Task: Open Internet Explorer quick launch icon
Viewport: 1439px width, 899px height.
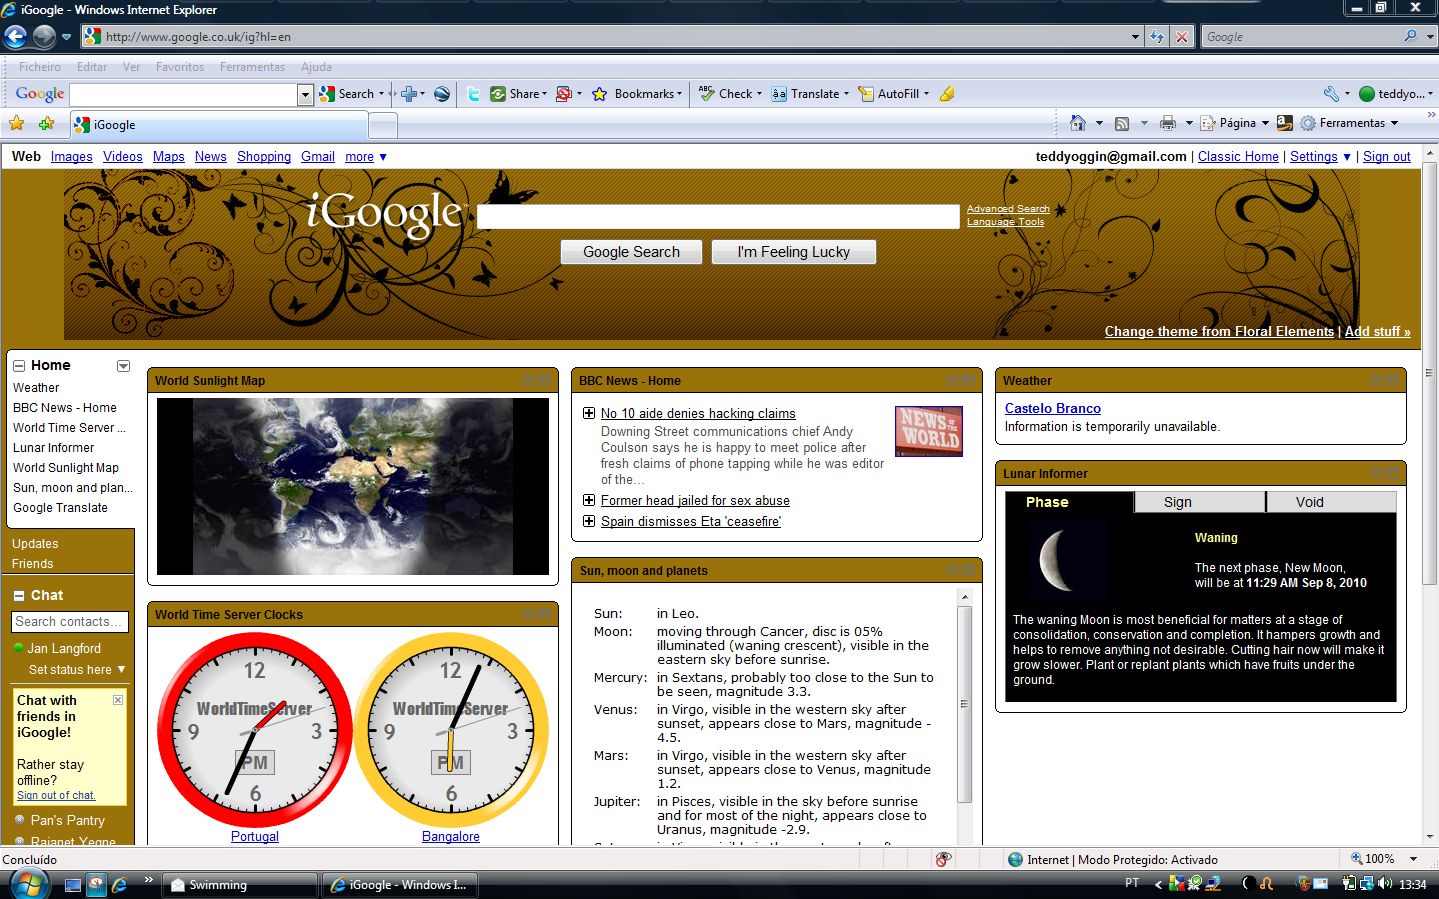Action: (x=119, y=885)
